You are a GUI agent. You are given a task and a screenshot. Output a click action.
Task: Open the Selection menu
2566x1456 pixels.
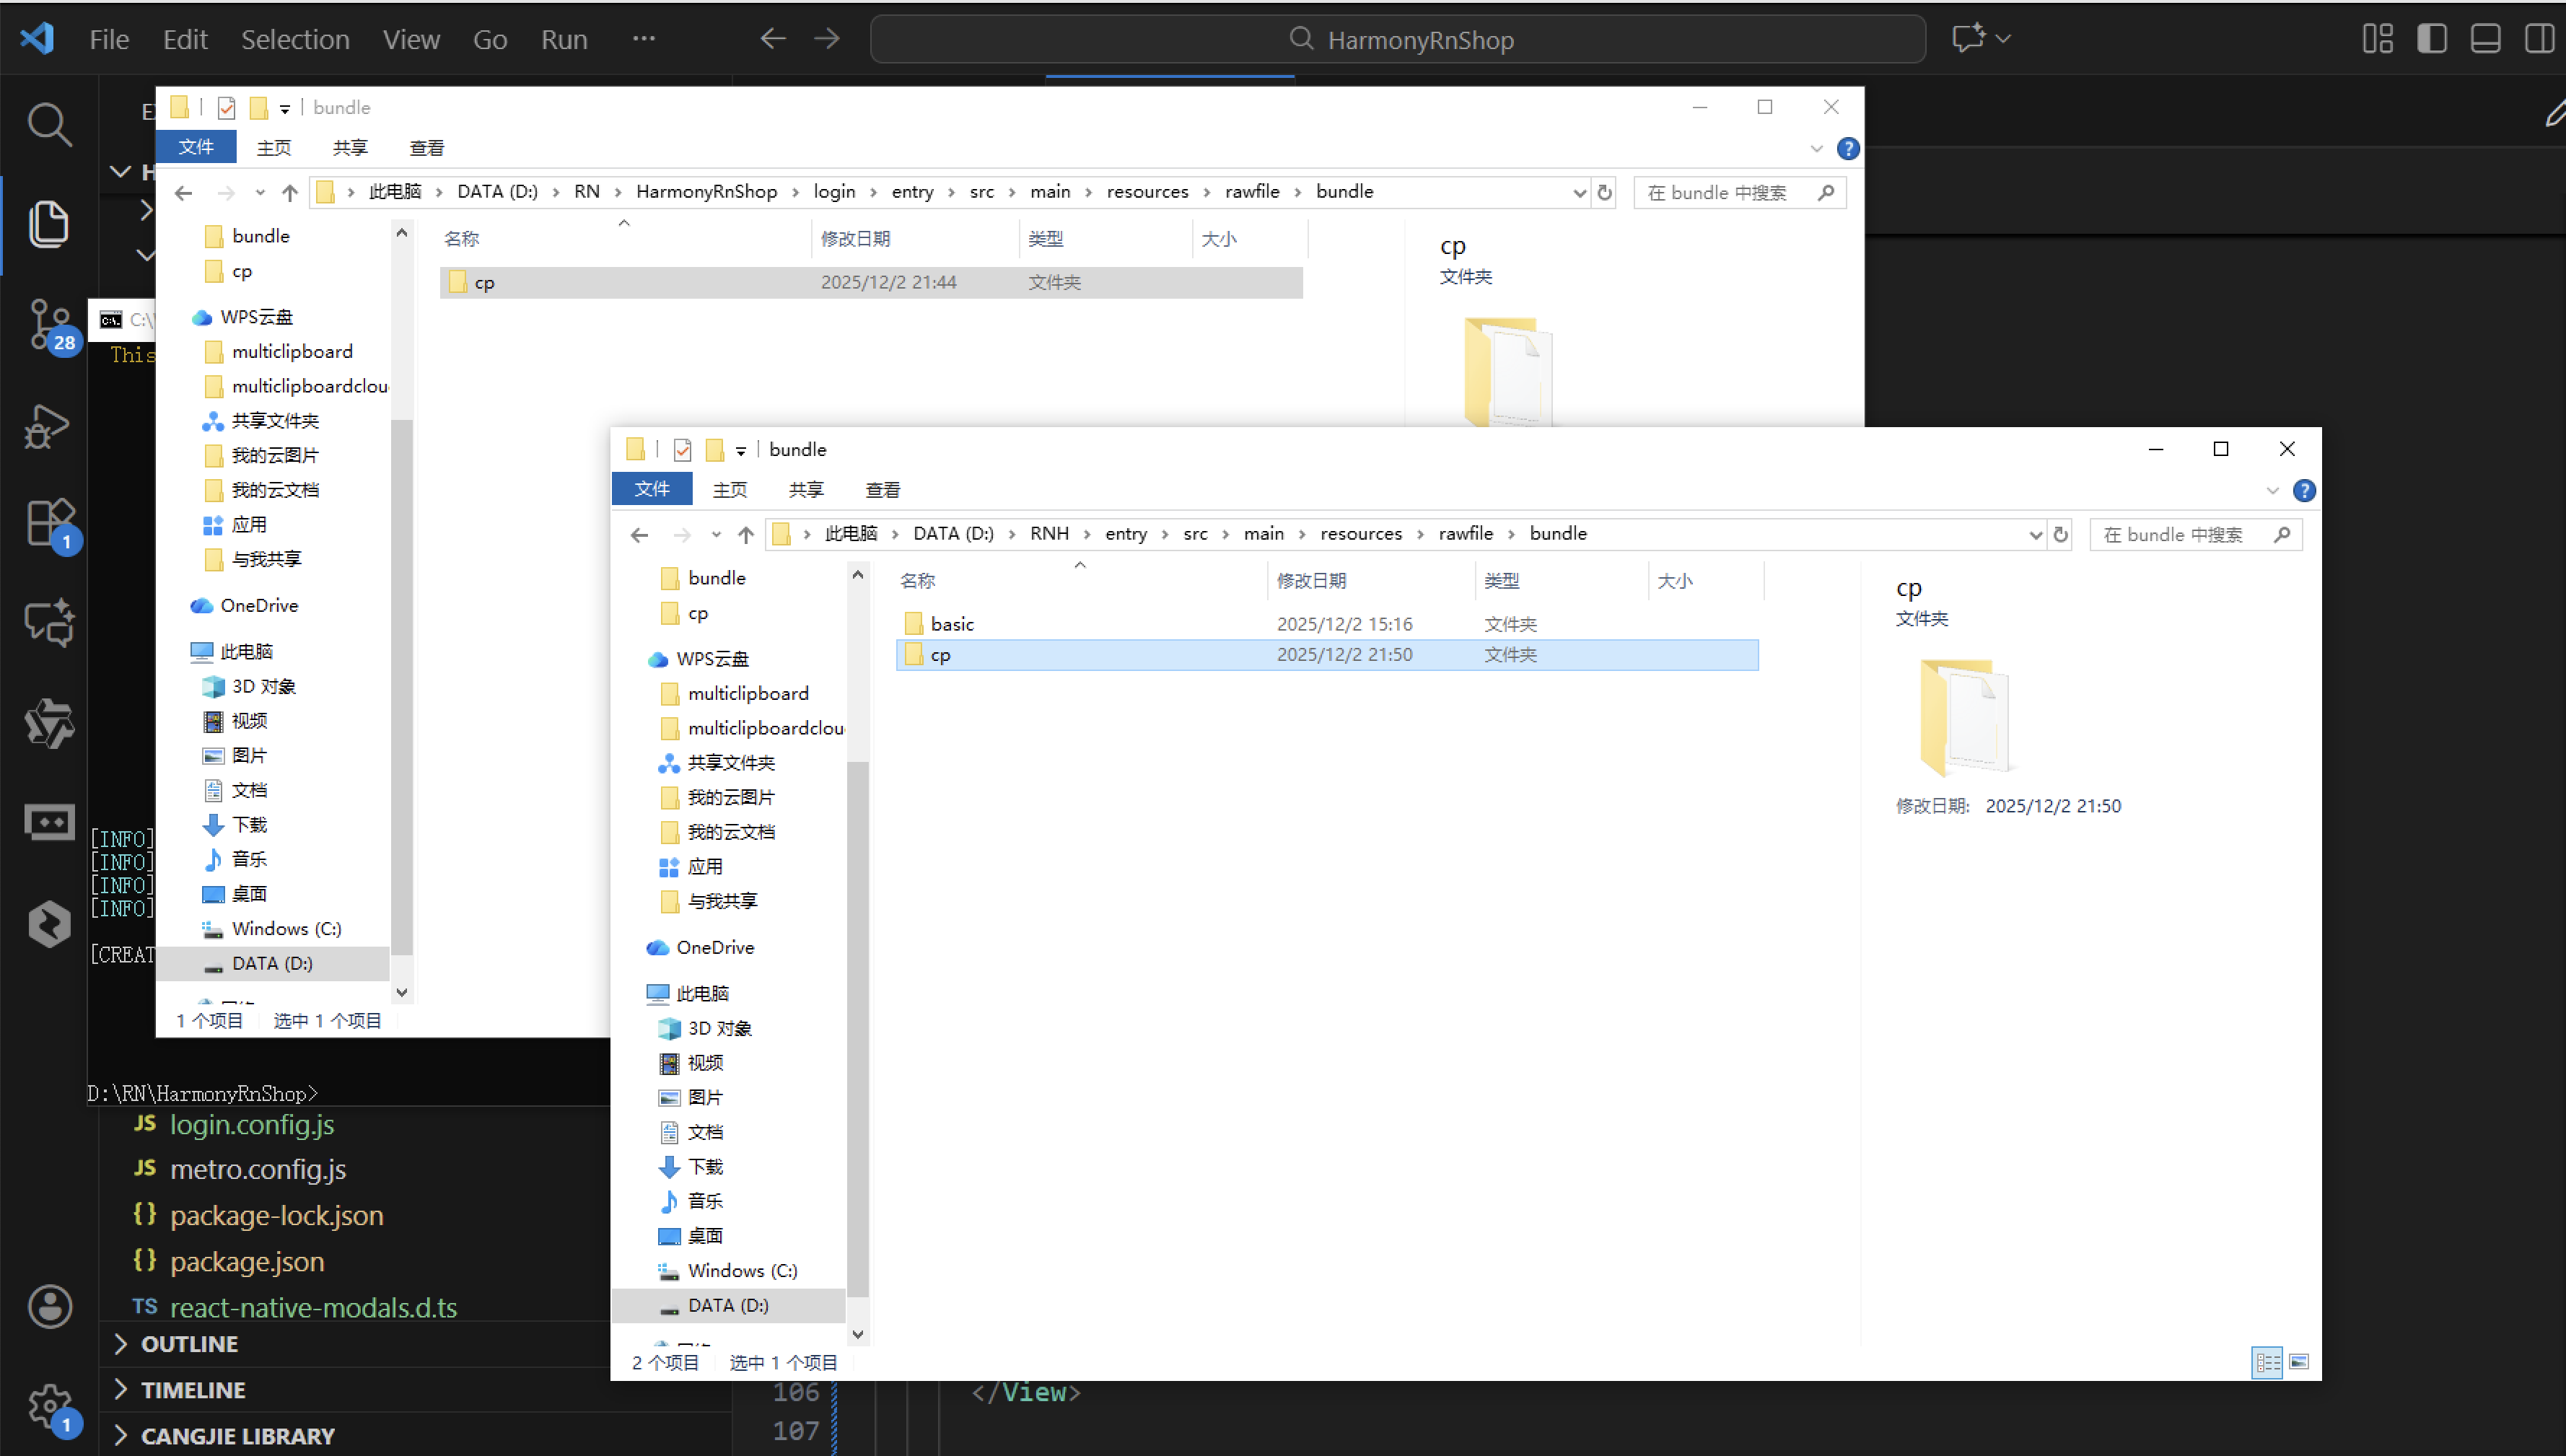pyautogui.click(x=295, y=39)
